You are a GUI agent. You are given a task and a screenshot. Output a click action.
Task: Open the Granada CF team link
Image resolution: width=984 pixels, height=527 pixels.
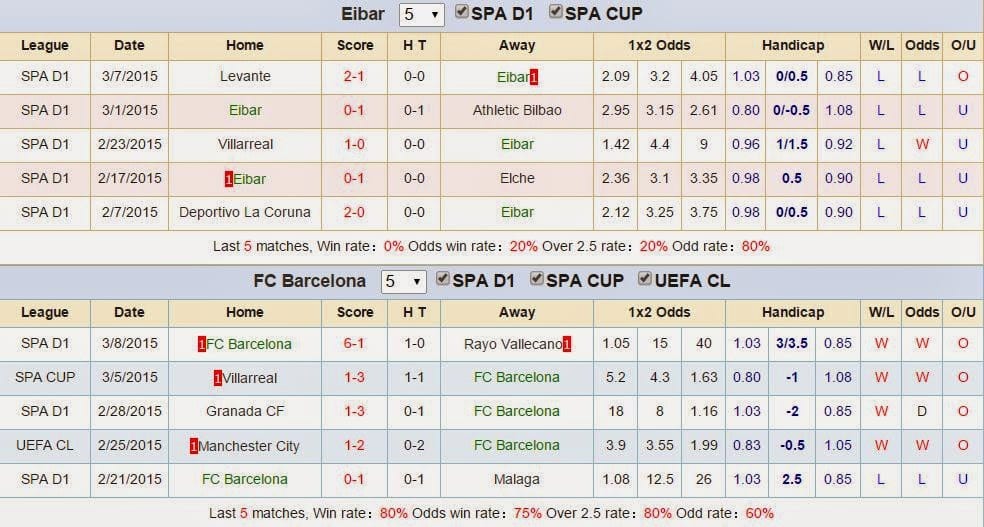[244, 411]
